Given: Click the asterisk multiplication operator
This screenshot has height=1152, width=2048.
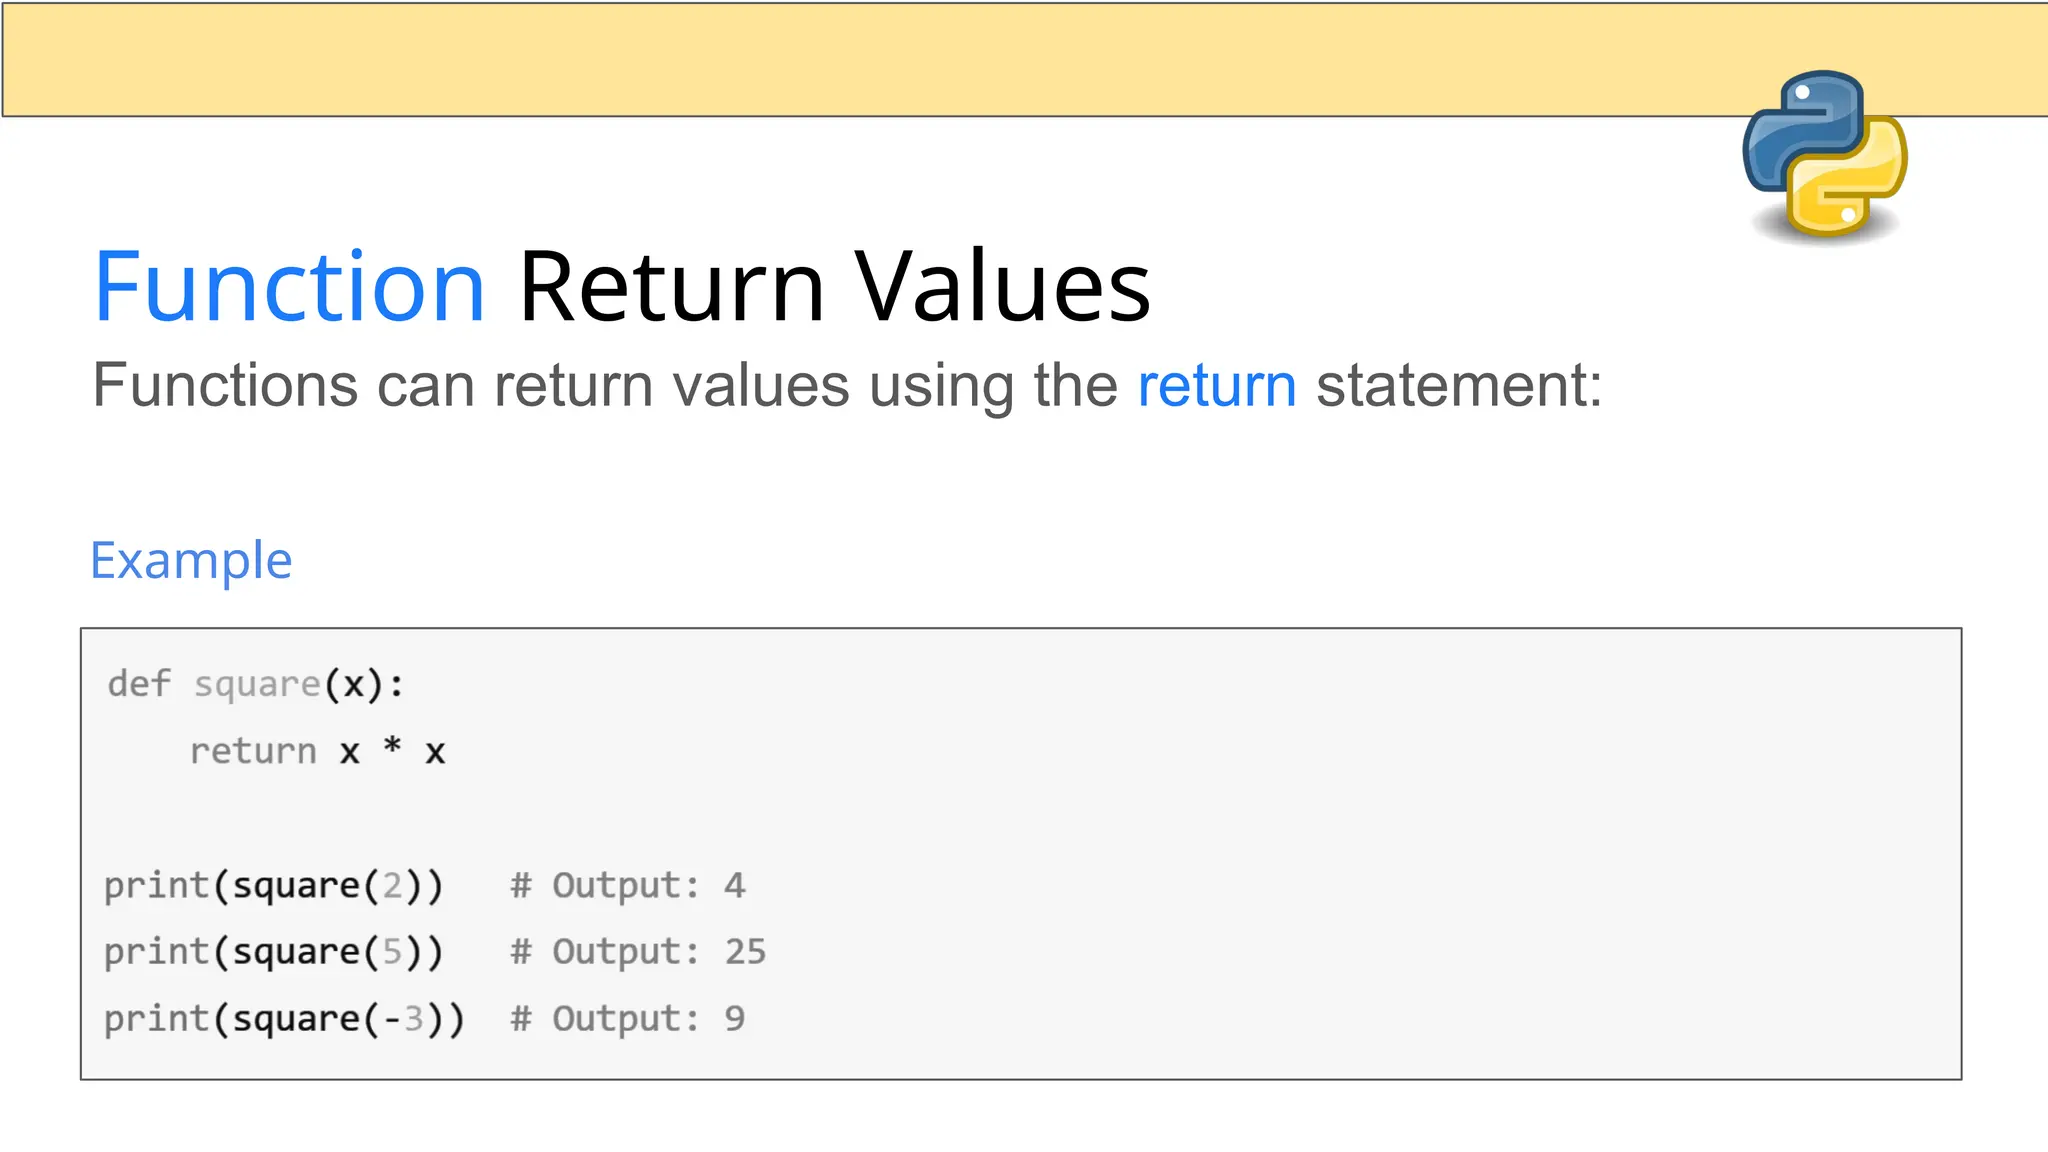Looking at the screenshot, I should coord(392,748).
